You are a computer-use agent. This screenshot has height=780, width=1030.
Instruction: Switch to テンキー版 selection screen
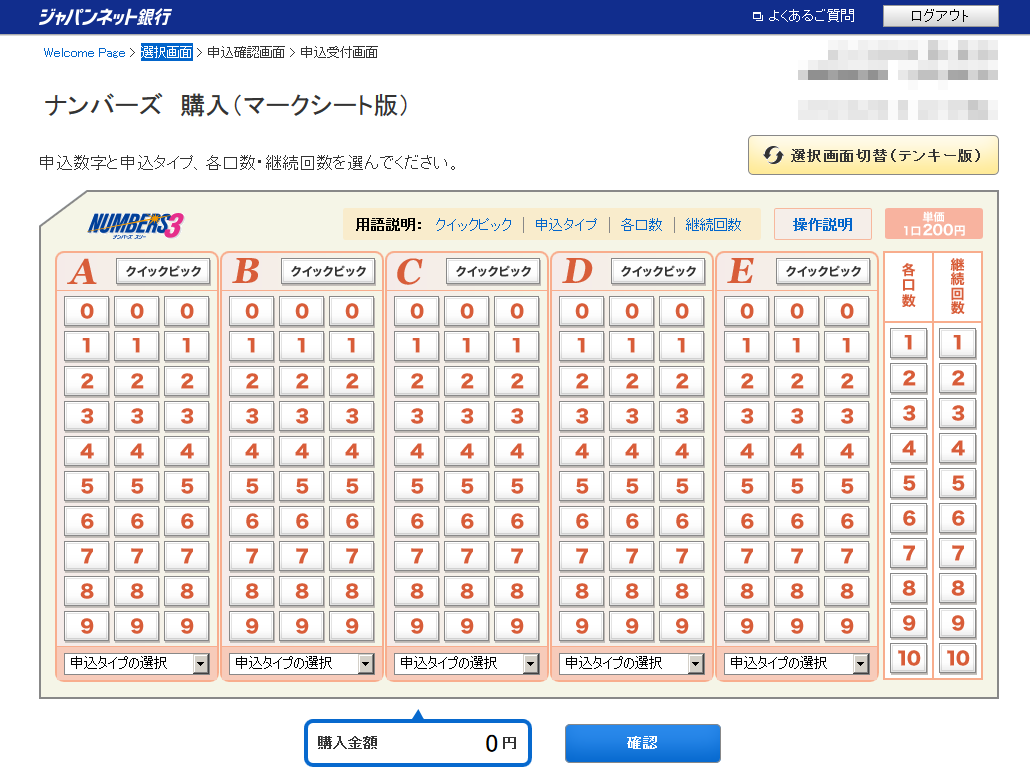pos(872,155)
